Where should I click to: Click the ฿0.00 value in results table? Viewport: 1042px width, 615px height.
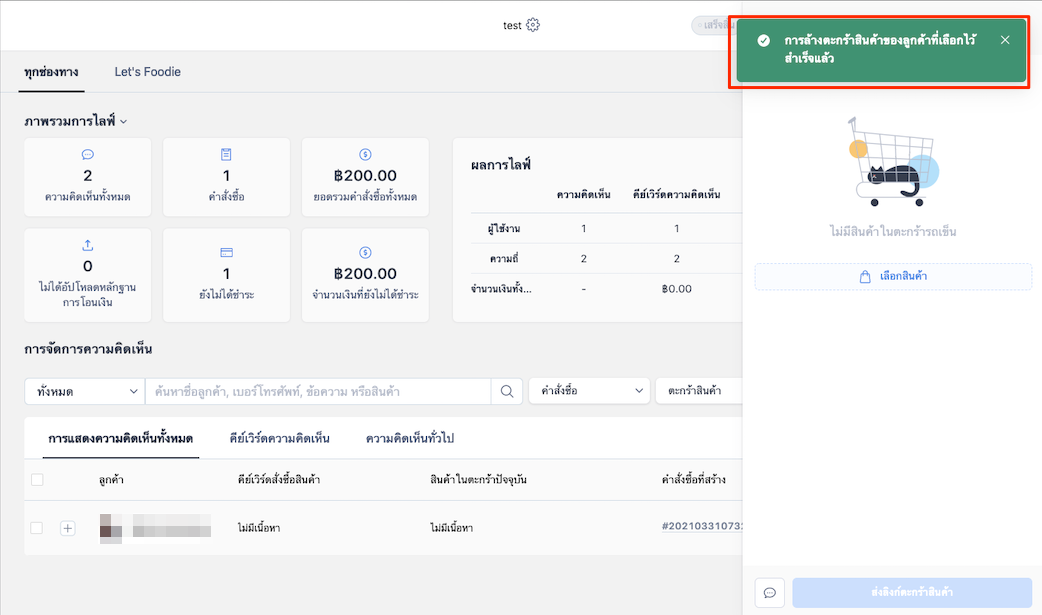click(x=677, y=289)
